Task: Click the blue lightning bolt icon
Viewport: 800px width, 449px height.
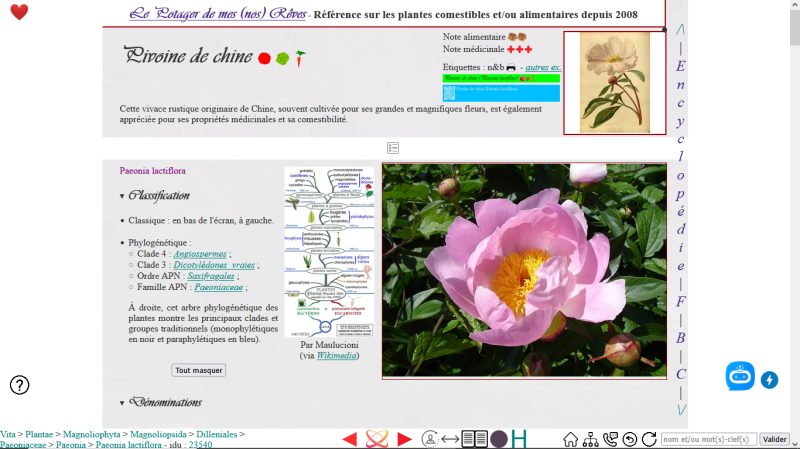Action: (x=769, y=380)
